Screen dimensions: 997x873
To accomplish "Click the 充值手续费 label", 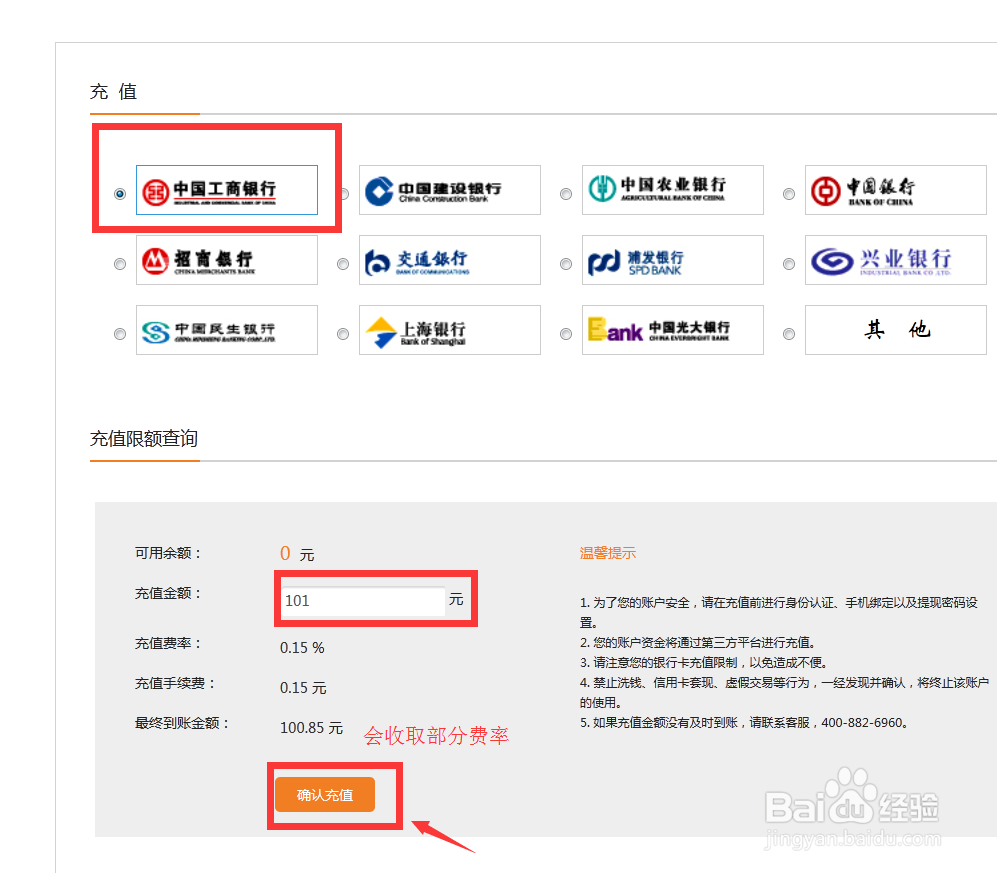I will click(175, 684).
